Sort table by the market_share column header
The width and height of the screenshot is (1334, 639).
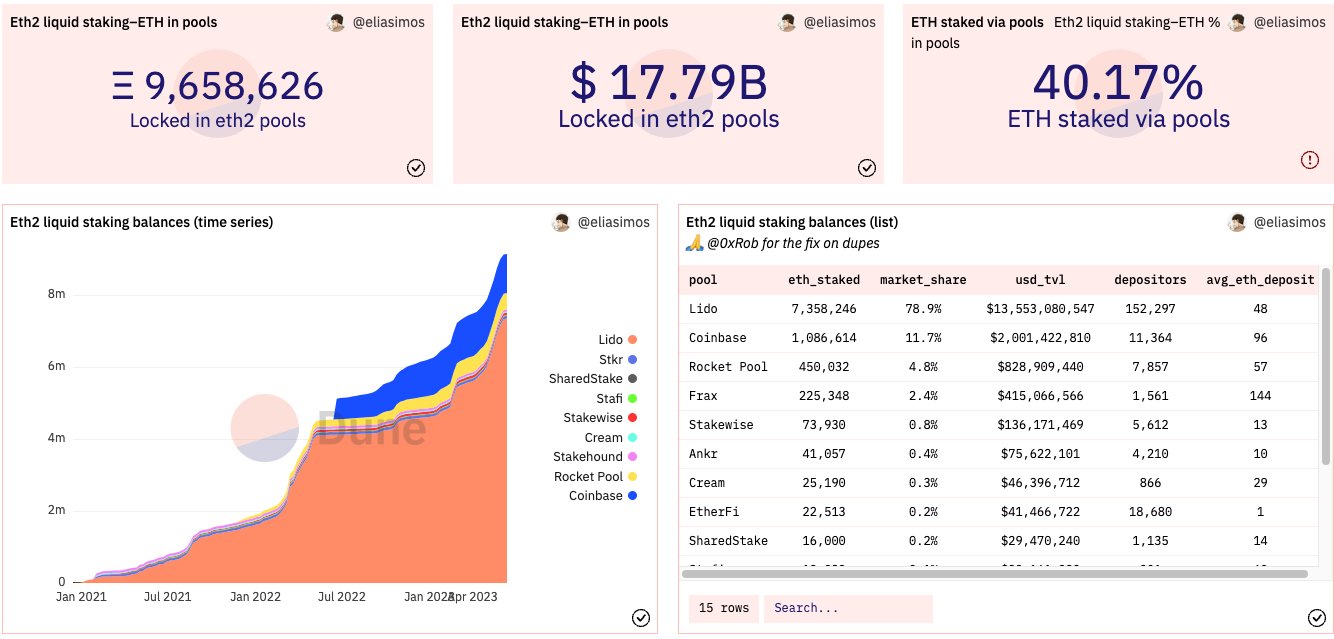tap(923, 280)
